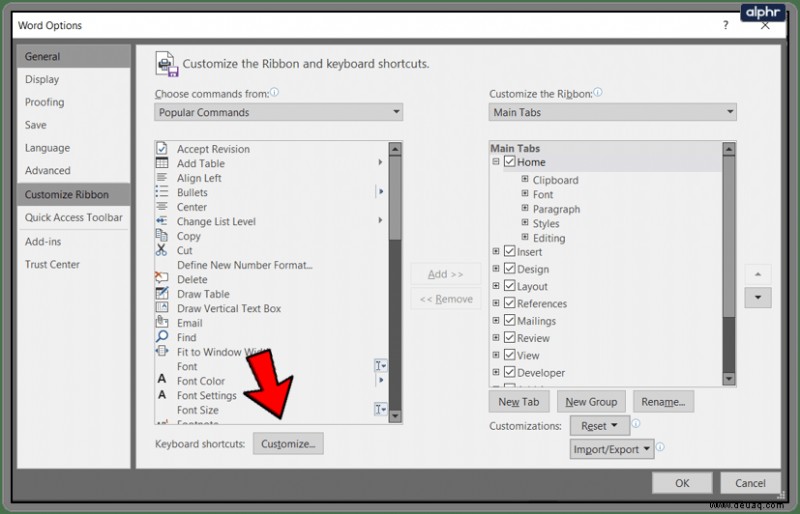Open the Save options category
Viewport: 800px width, 514px height.
click(x=73, y=125)
